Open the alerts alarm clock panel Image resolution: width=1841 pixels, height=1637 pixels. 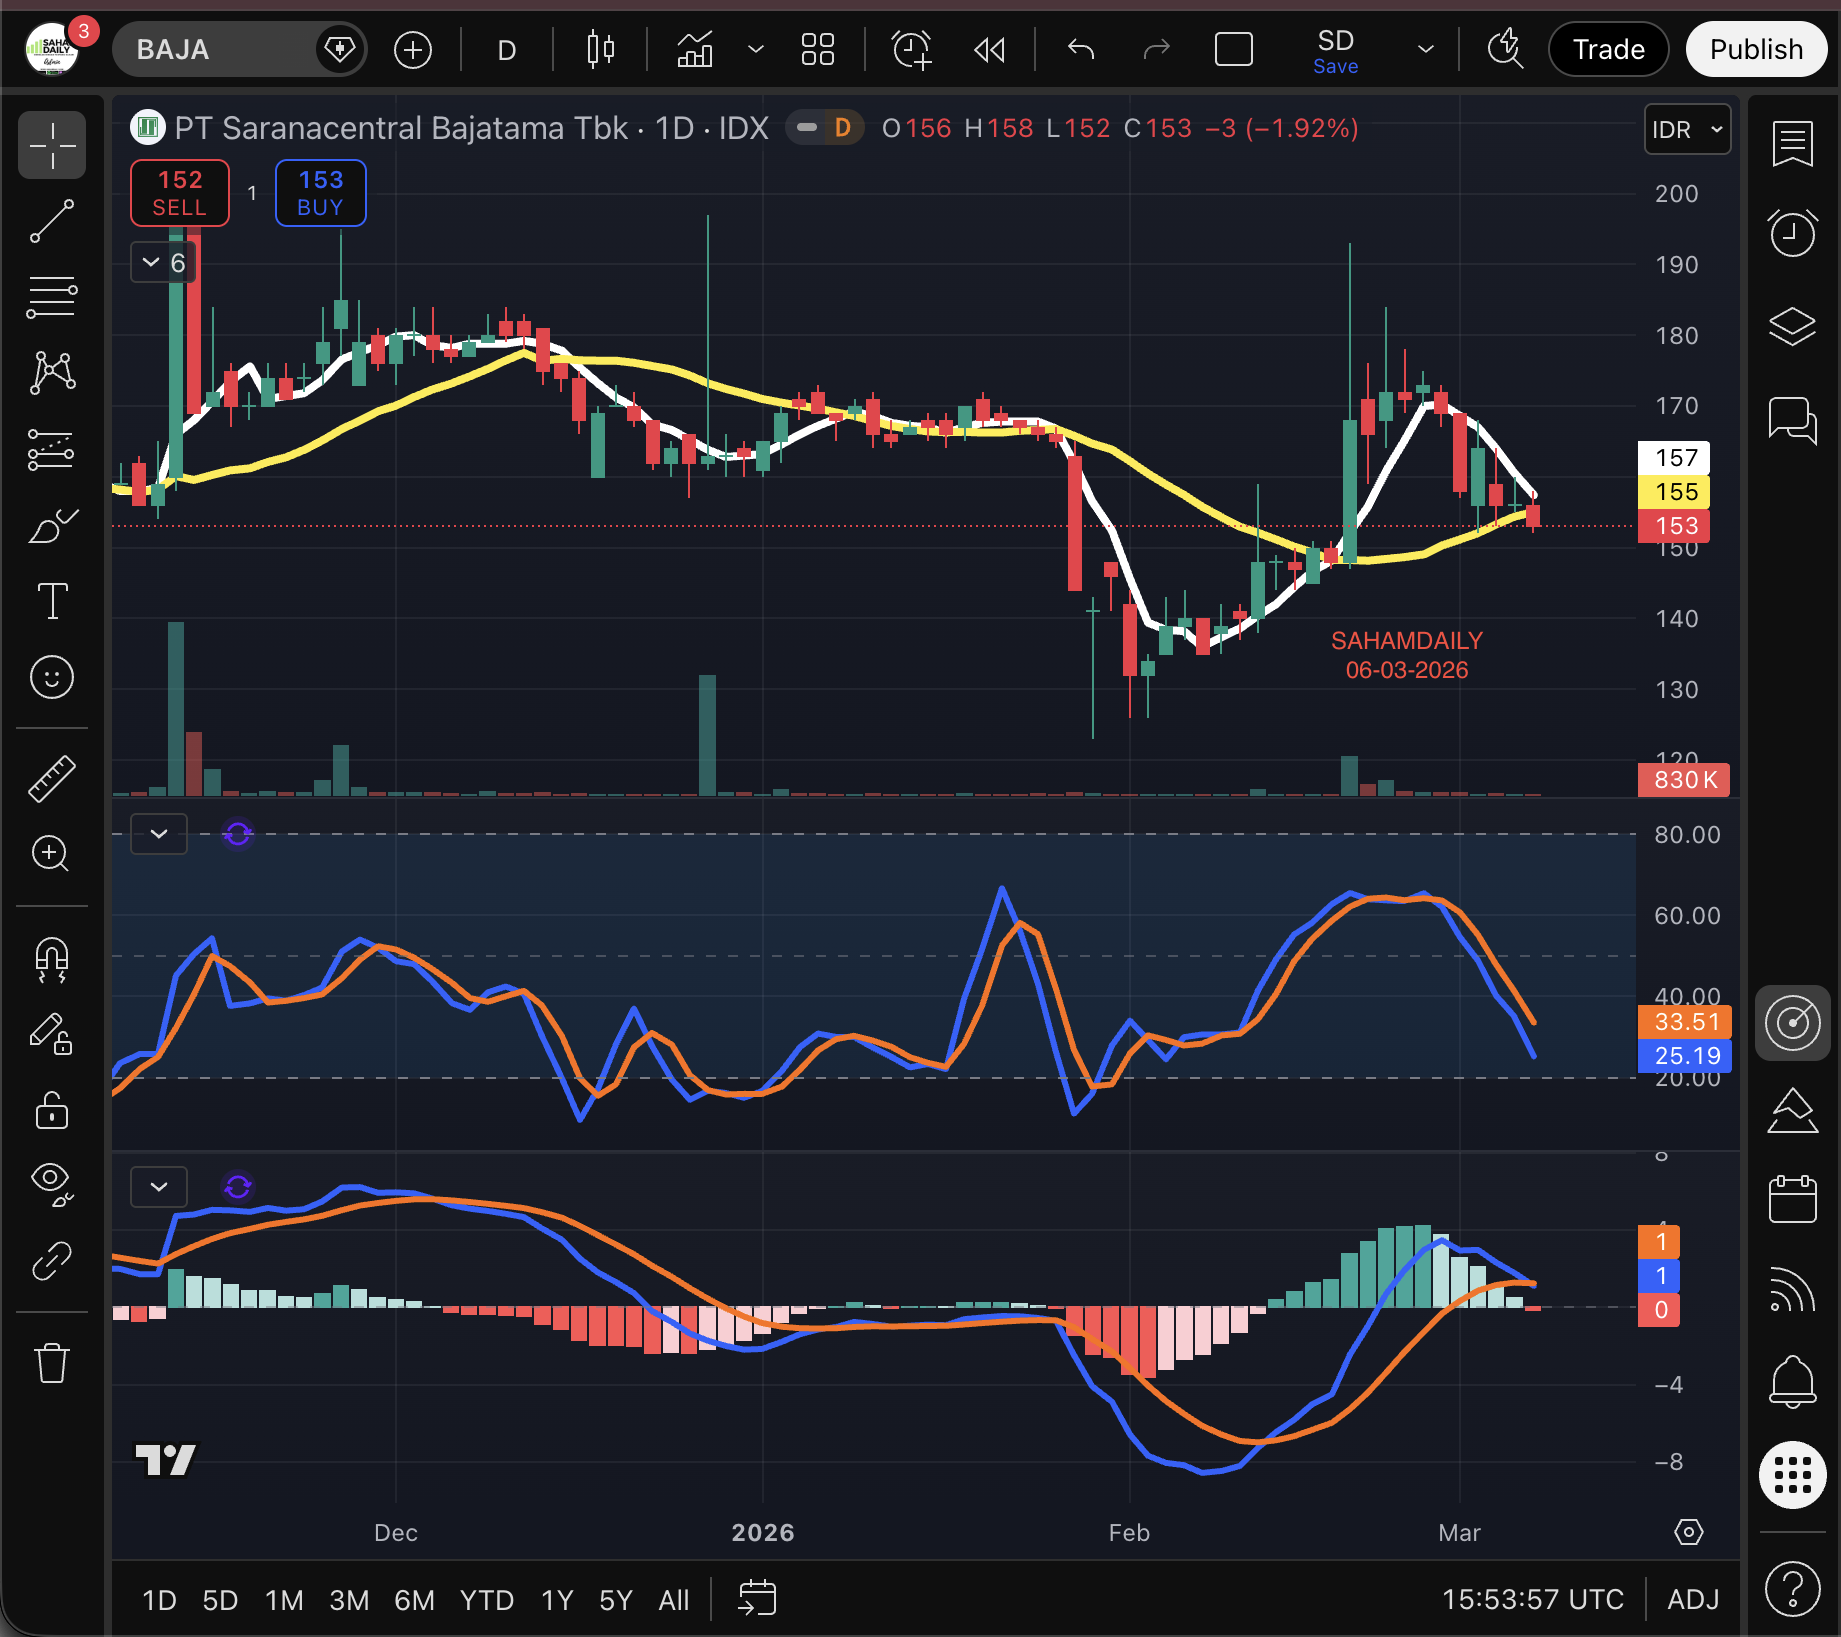[1792, 233]
